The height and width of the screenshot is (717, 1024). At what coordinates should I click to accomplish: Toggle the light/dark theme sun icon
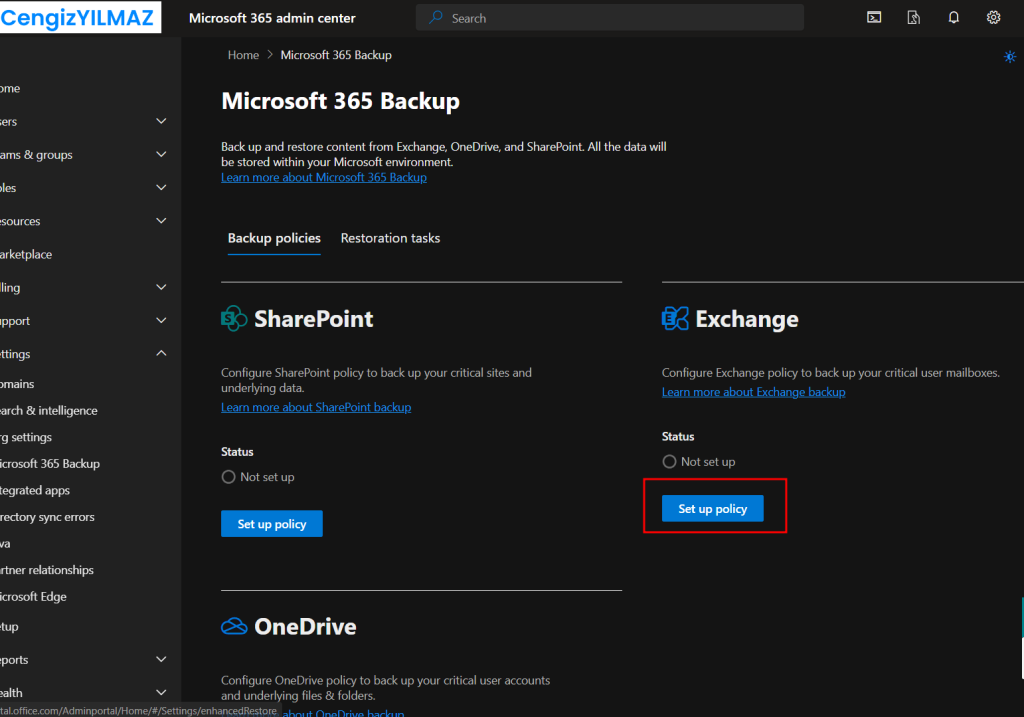pyautogui.click(x=1009, y=57)
